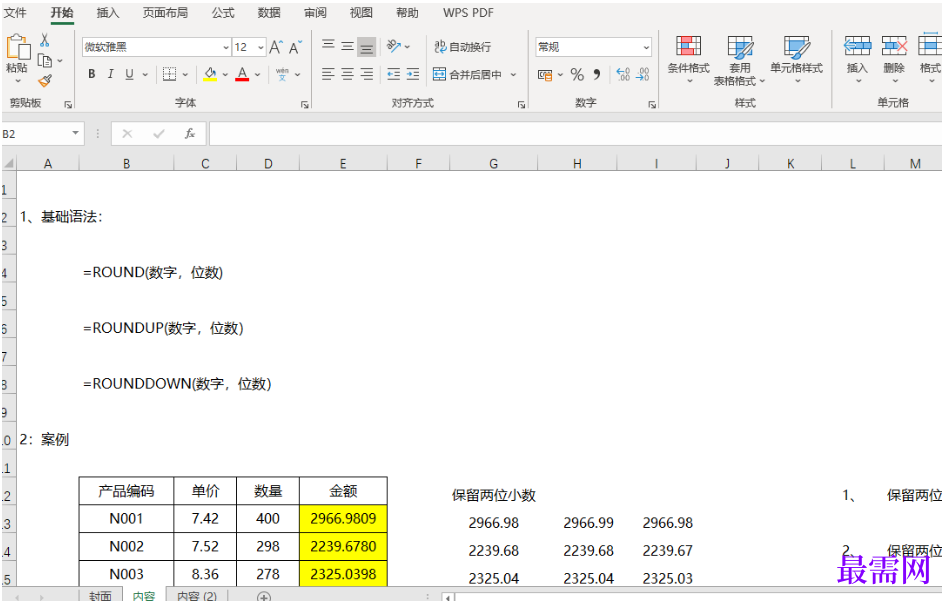Screen dimensions: 949x601
Task: Click the insert function fx icon
Action: click(x=189, y=134)
